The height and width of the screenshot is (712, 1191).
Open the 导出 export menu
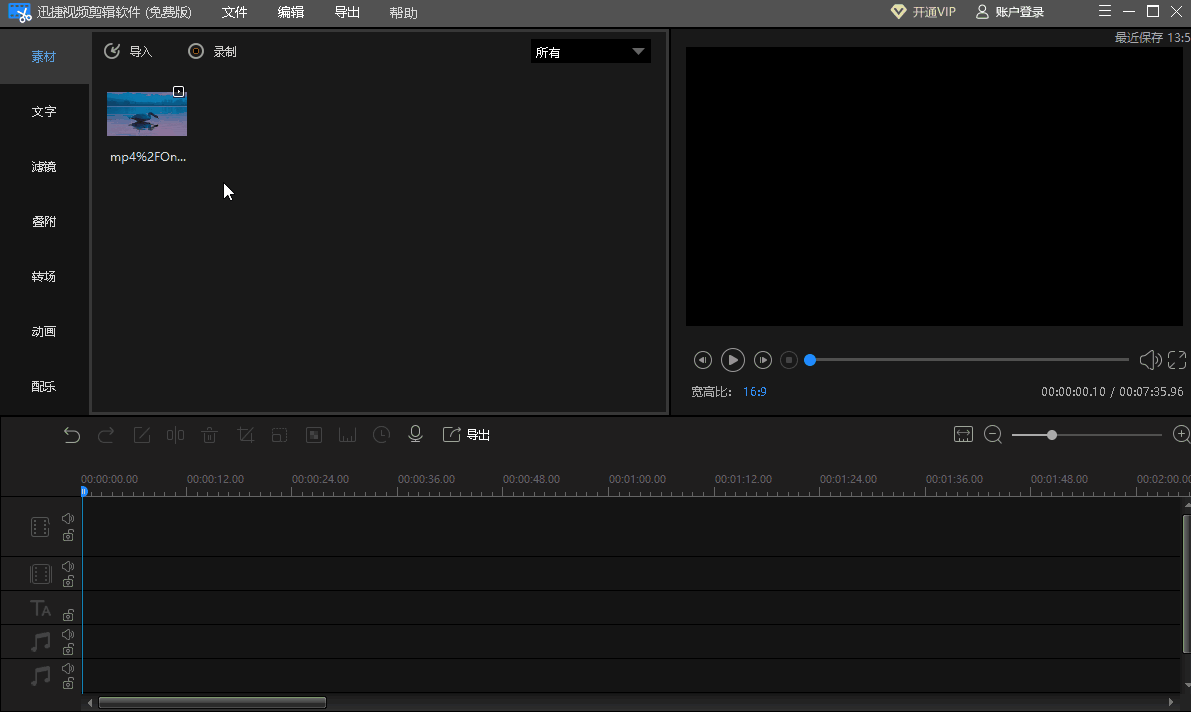coord(347,12)
